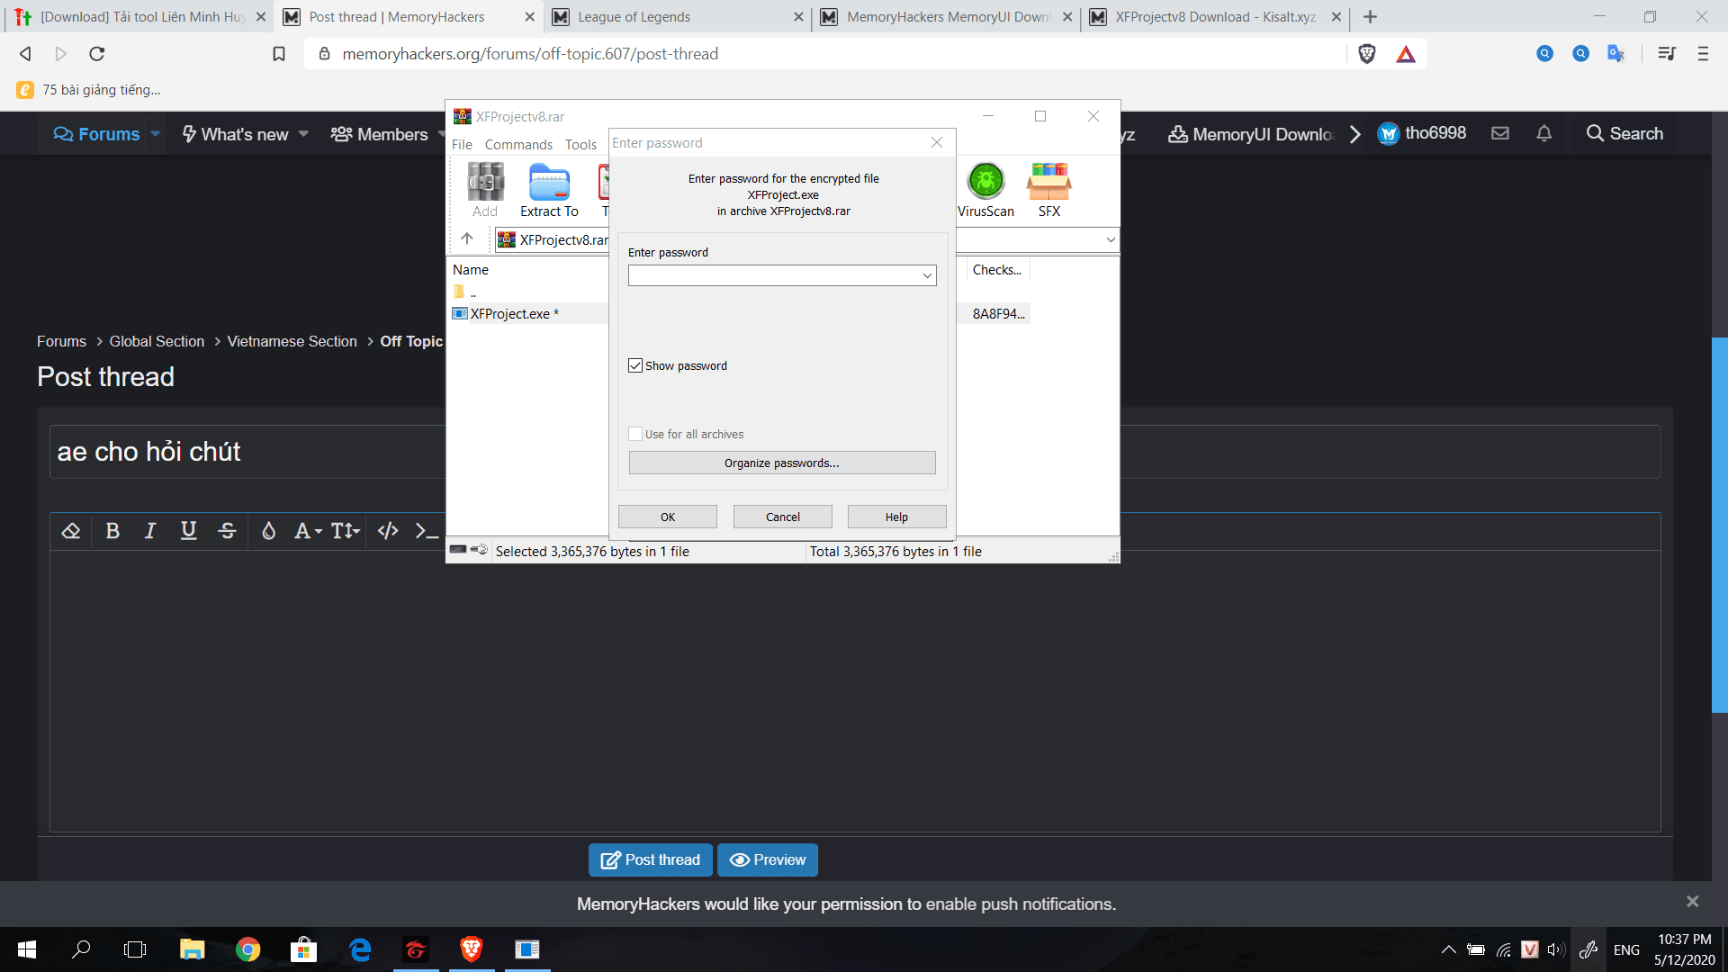The image size is (1728, 972).
Task: Open text color droplet tool
Action: (x=268, y=531)
